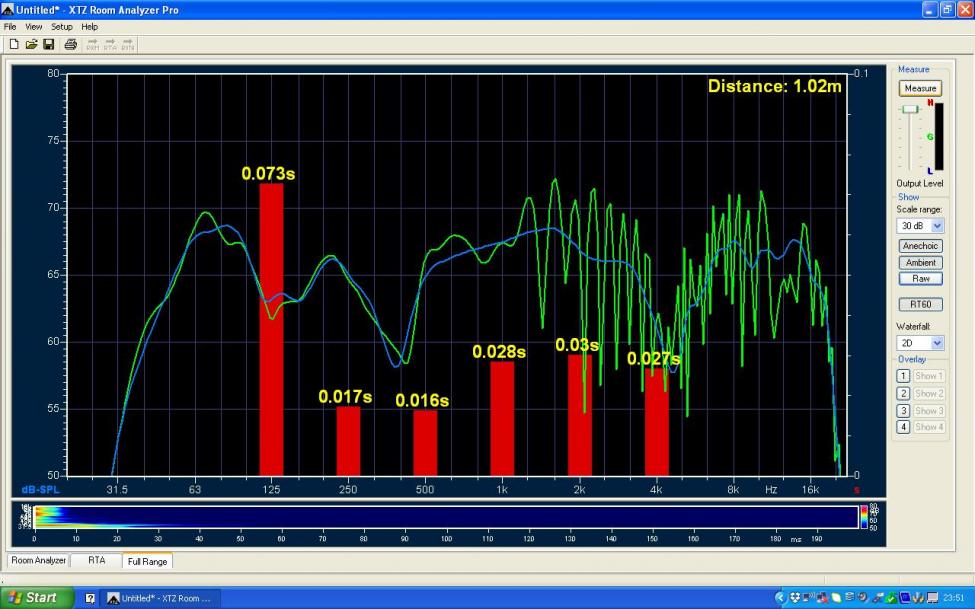Toggle the Ambient curve display
The height and width of the screenshot is (609, 975).
point(920,263)
